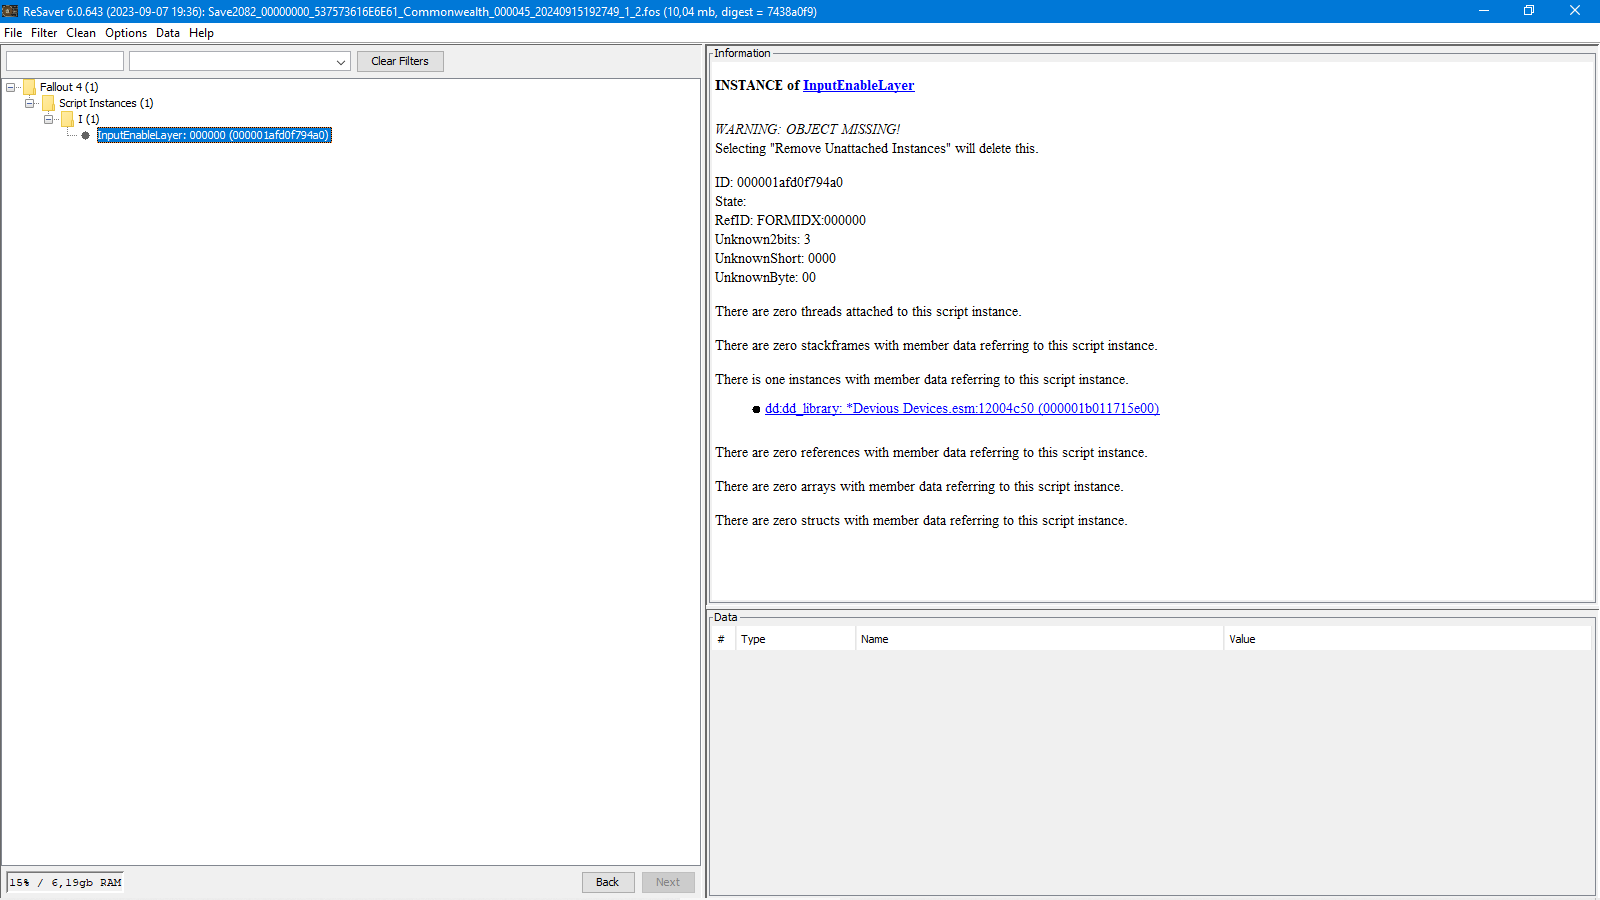Click into the filter text input field
1600x900 pixels.
pos(65,61)
